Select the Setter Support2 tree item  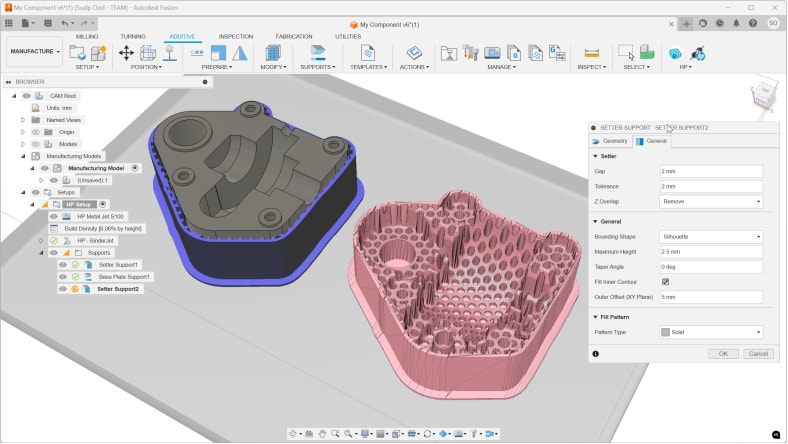pyautogui.click(x=118, y=289)
